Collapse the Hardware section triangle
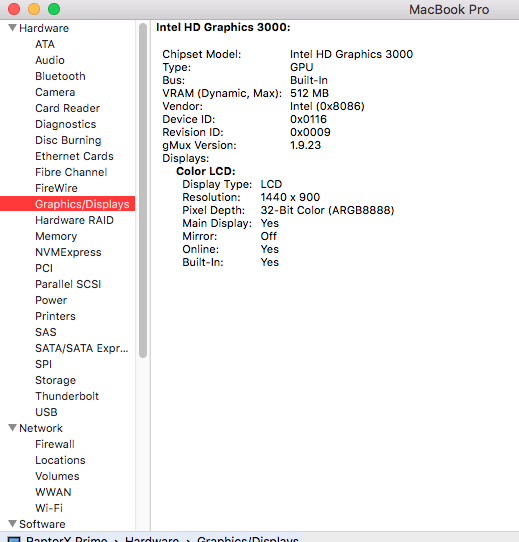519x542 pixels. [x=13, y=28]
